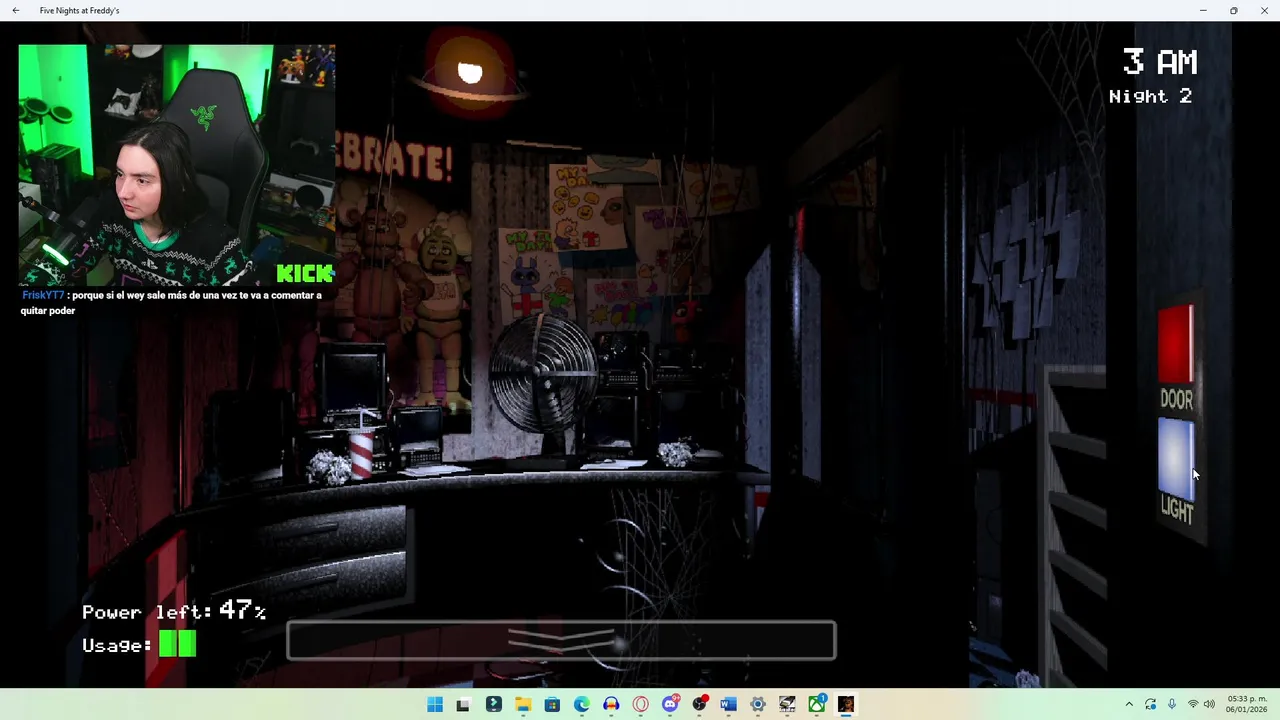The image size is (1280, 720).
Task: Open the volume speaker tray icon
Action: [1209, 705]
